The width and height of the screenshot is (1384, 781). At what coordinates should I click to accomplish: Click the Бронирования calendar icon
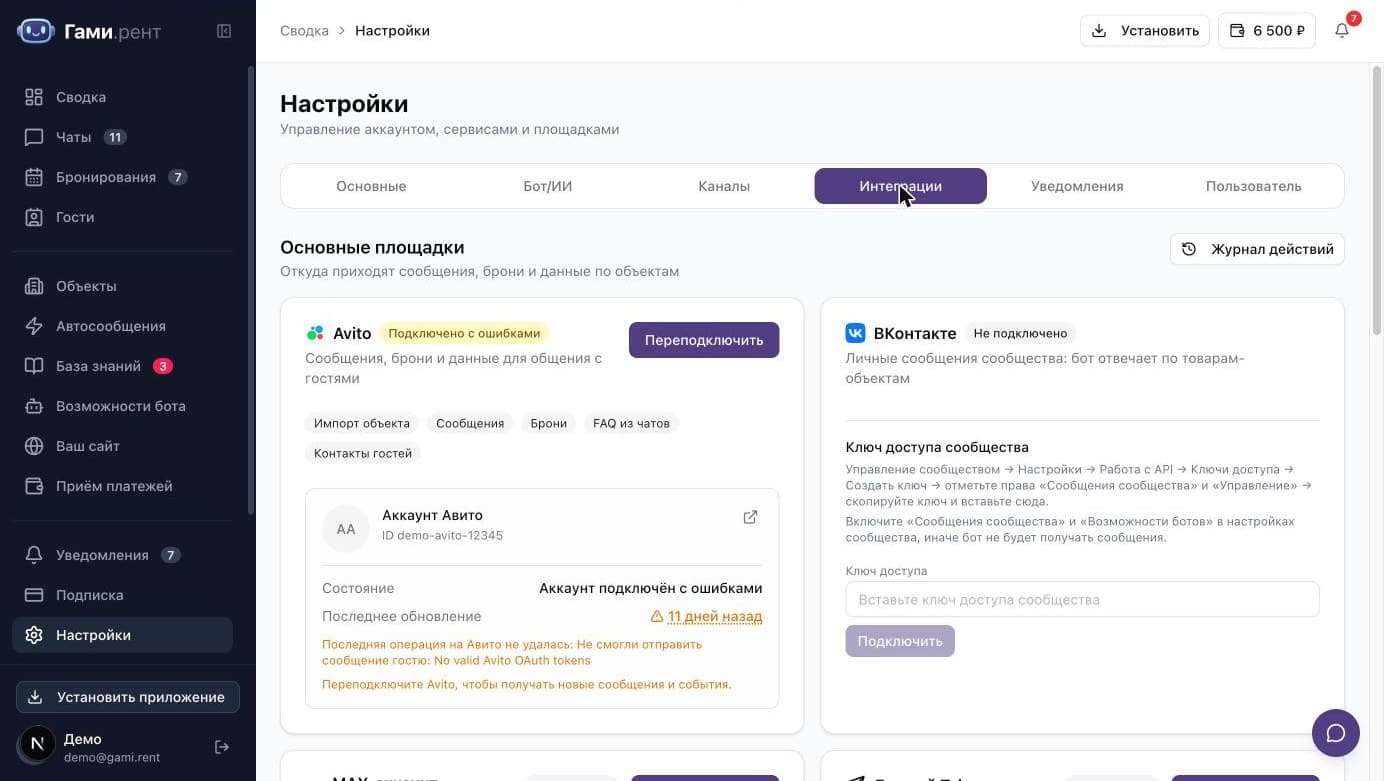click(34, 177)
